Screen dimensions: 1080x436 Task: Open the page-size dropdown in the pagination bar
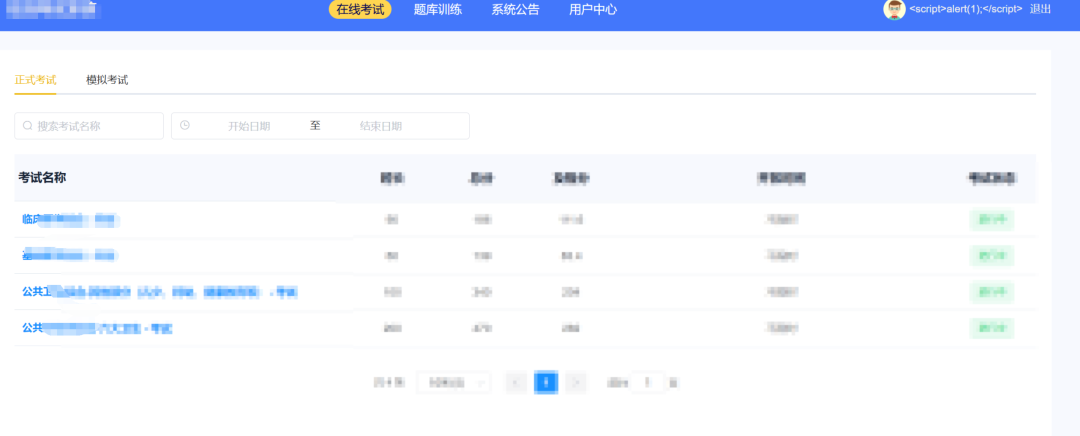click(x=454, y=382)
